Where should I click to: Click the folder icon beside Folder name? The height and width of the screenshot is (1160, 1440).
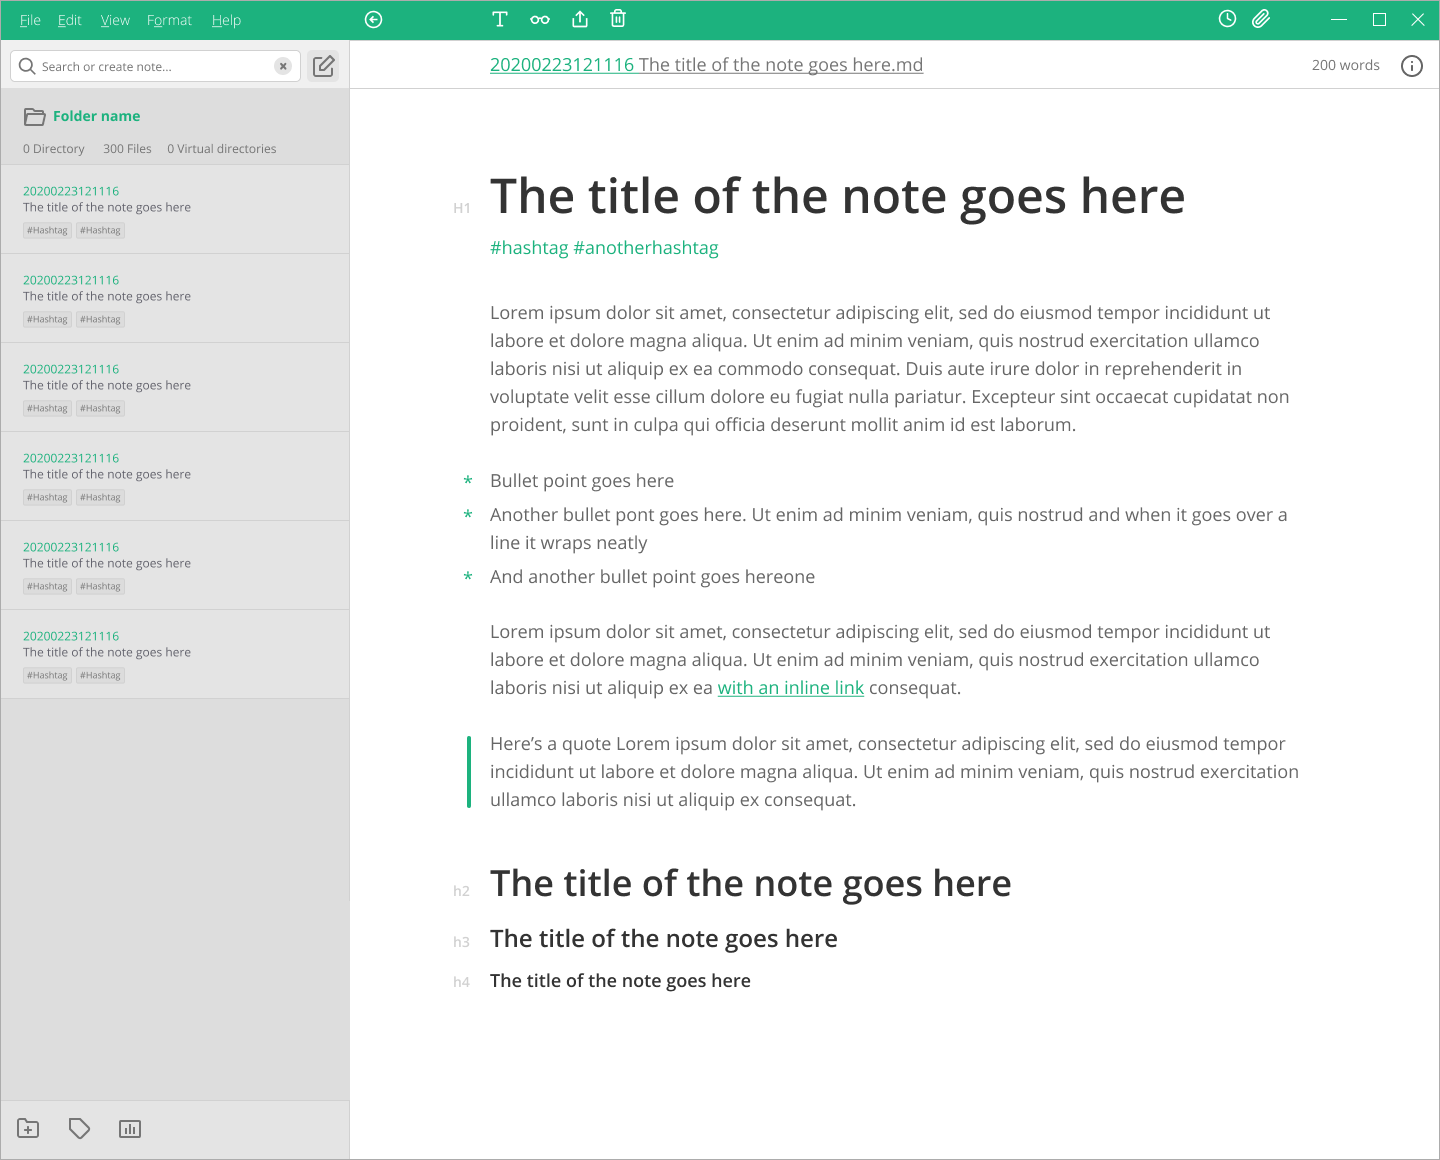click(34, 117)
